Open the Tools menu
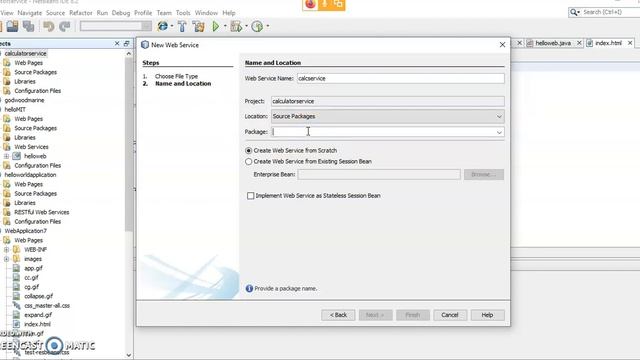Viewport: 640px width, 360px height. click(183, 13)
